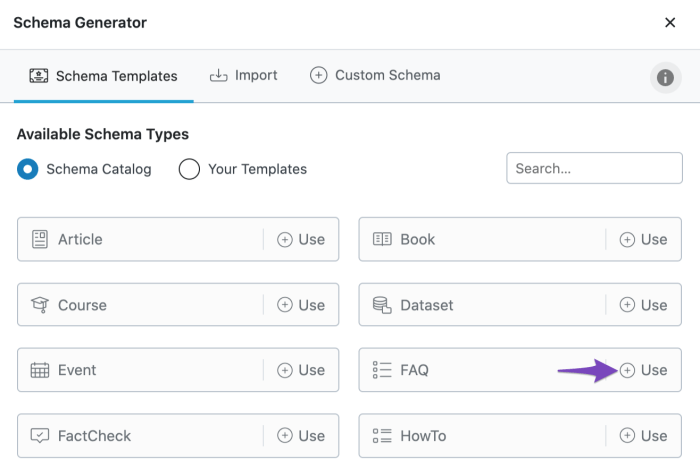Switch to the Import tab

coord(244,75)
